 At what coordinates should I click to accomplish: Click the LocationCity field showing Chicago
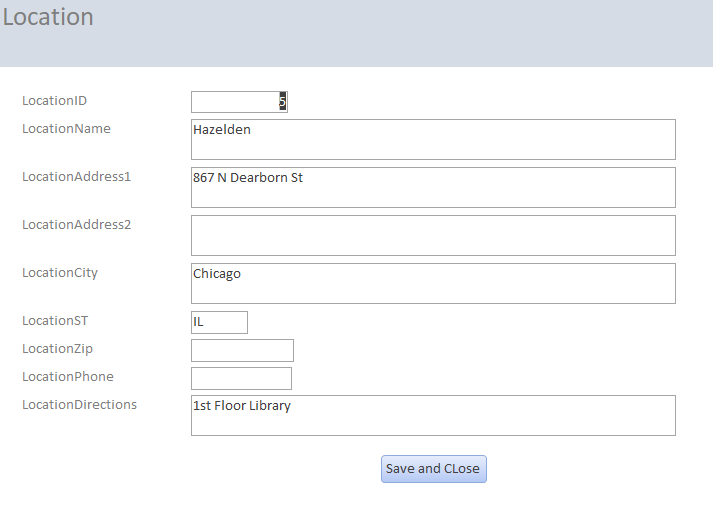[432, 283]
